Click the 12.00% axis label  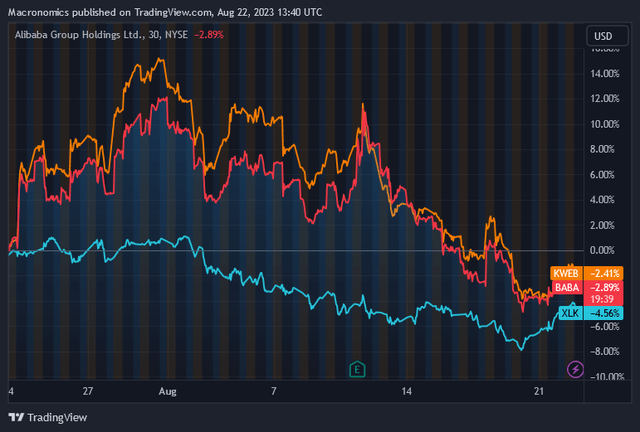[x=604, y=98]
